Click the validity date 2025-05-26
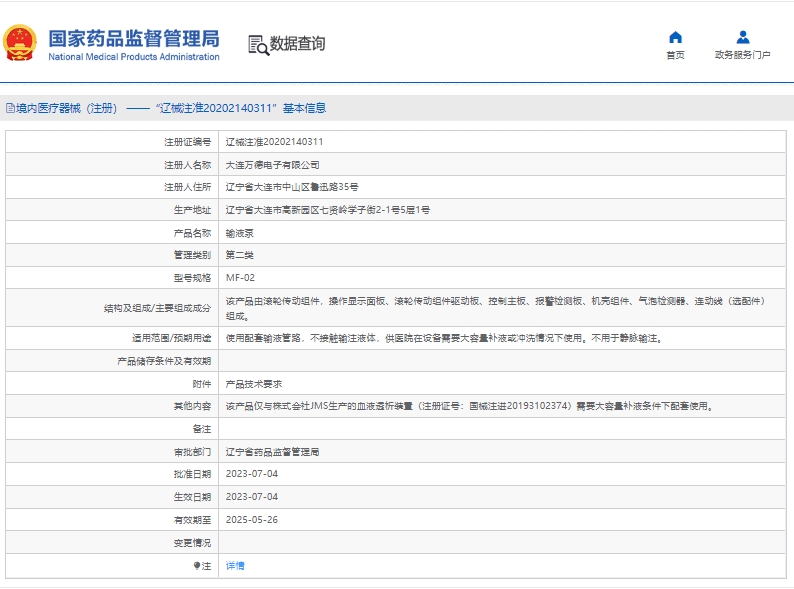The image size is (794, 589). (252, 520)
